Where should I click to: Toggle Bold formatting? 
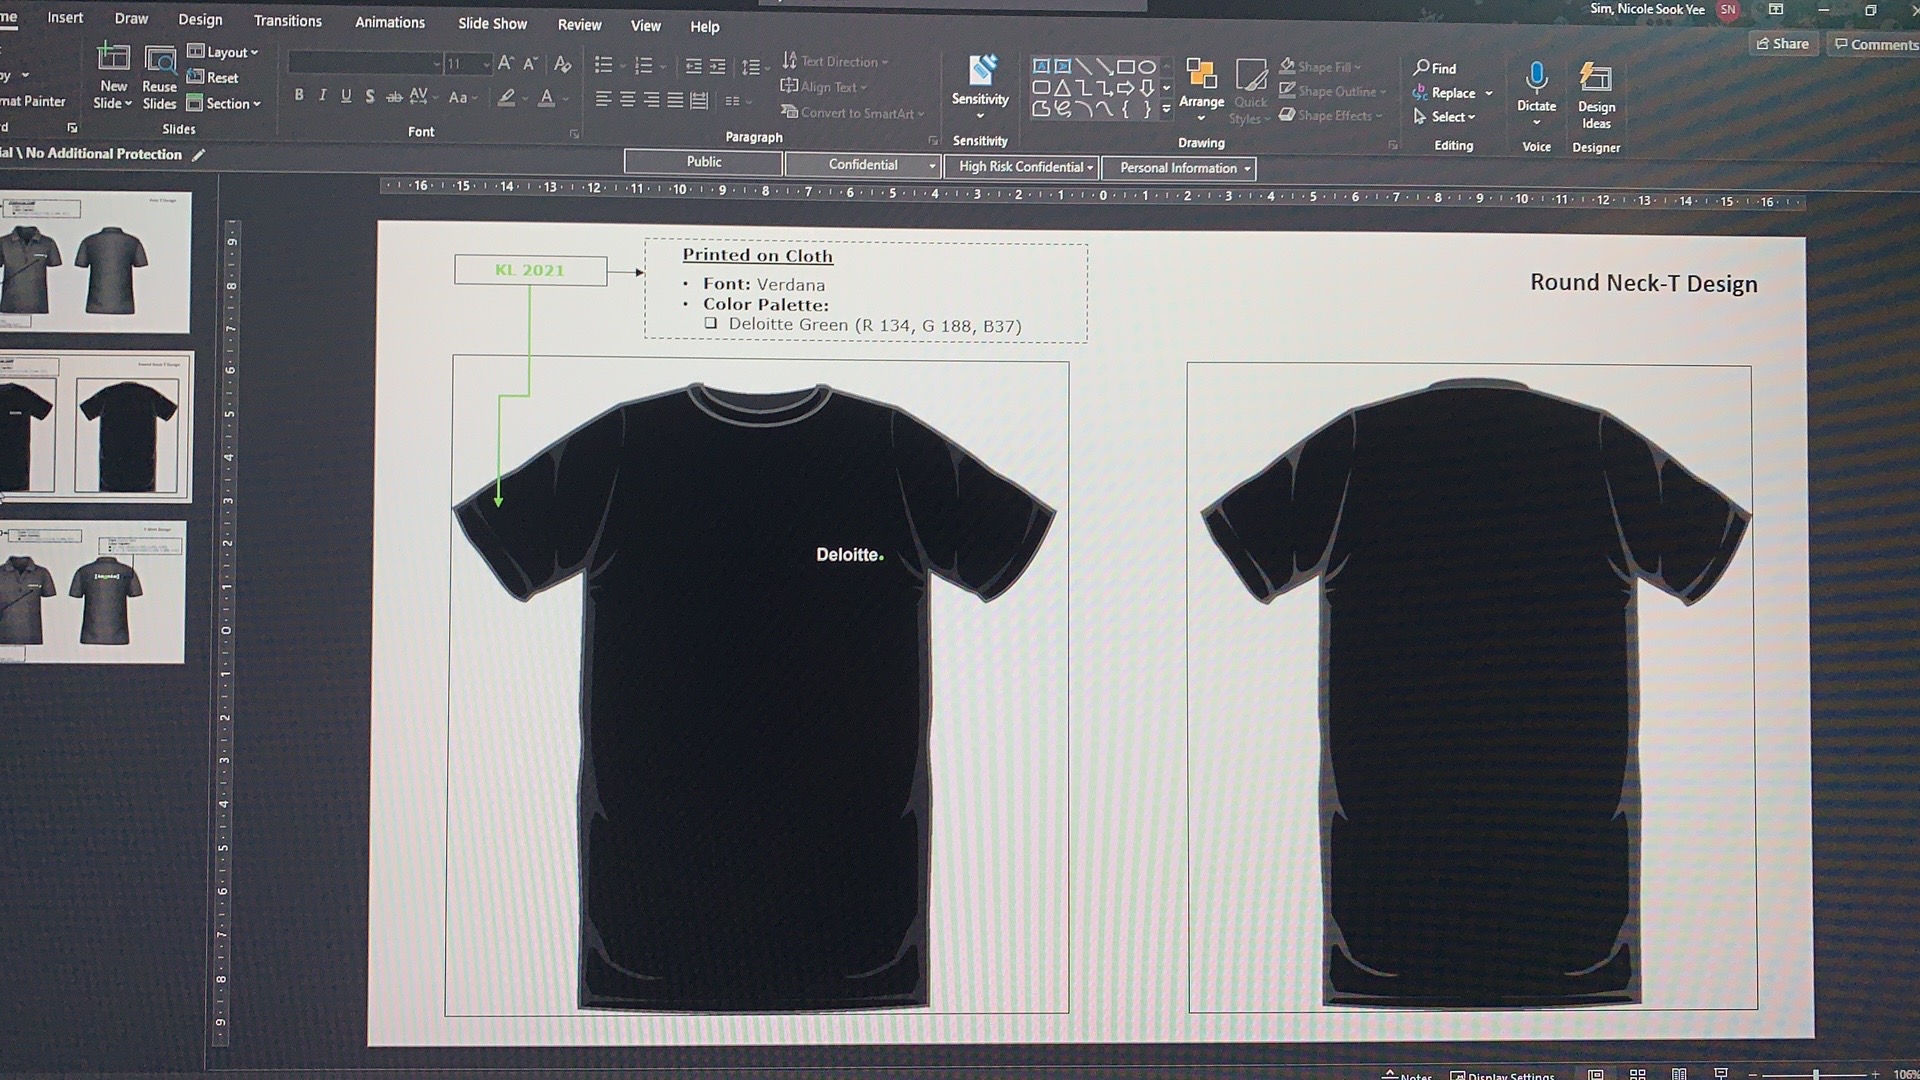click(298, 95)
